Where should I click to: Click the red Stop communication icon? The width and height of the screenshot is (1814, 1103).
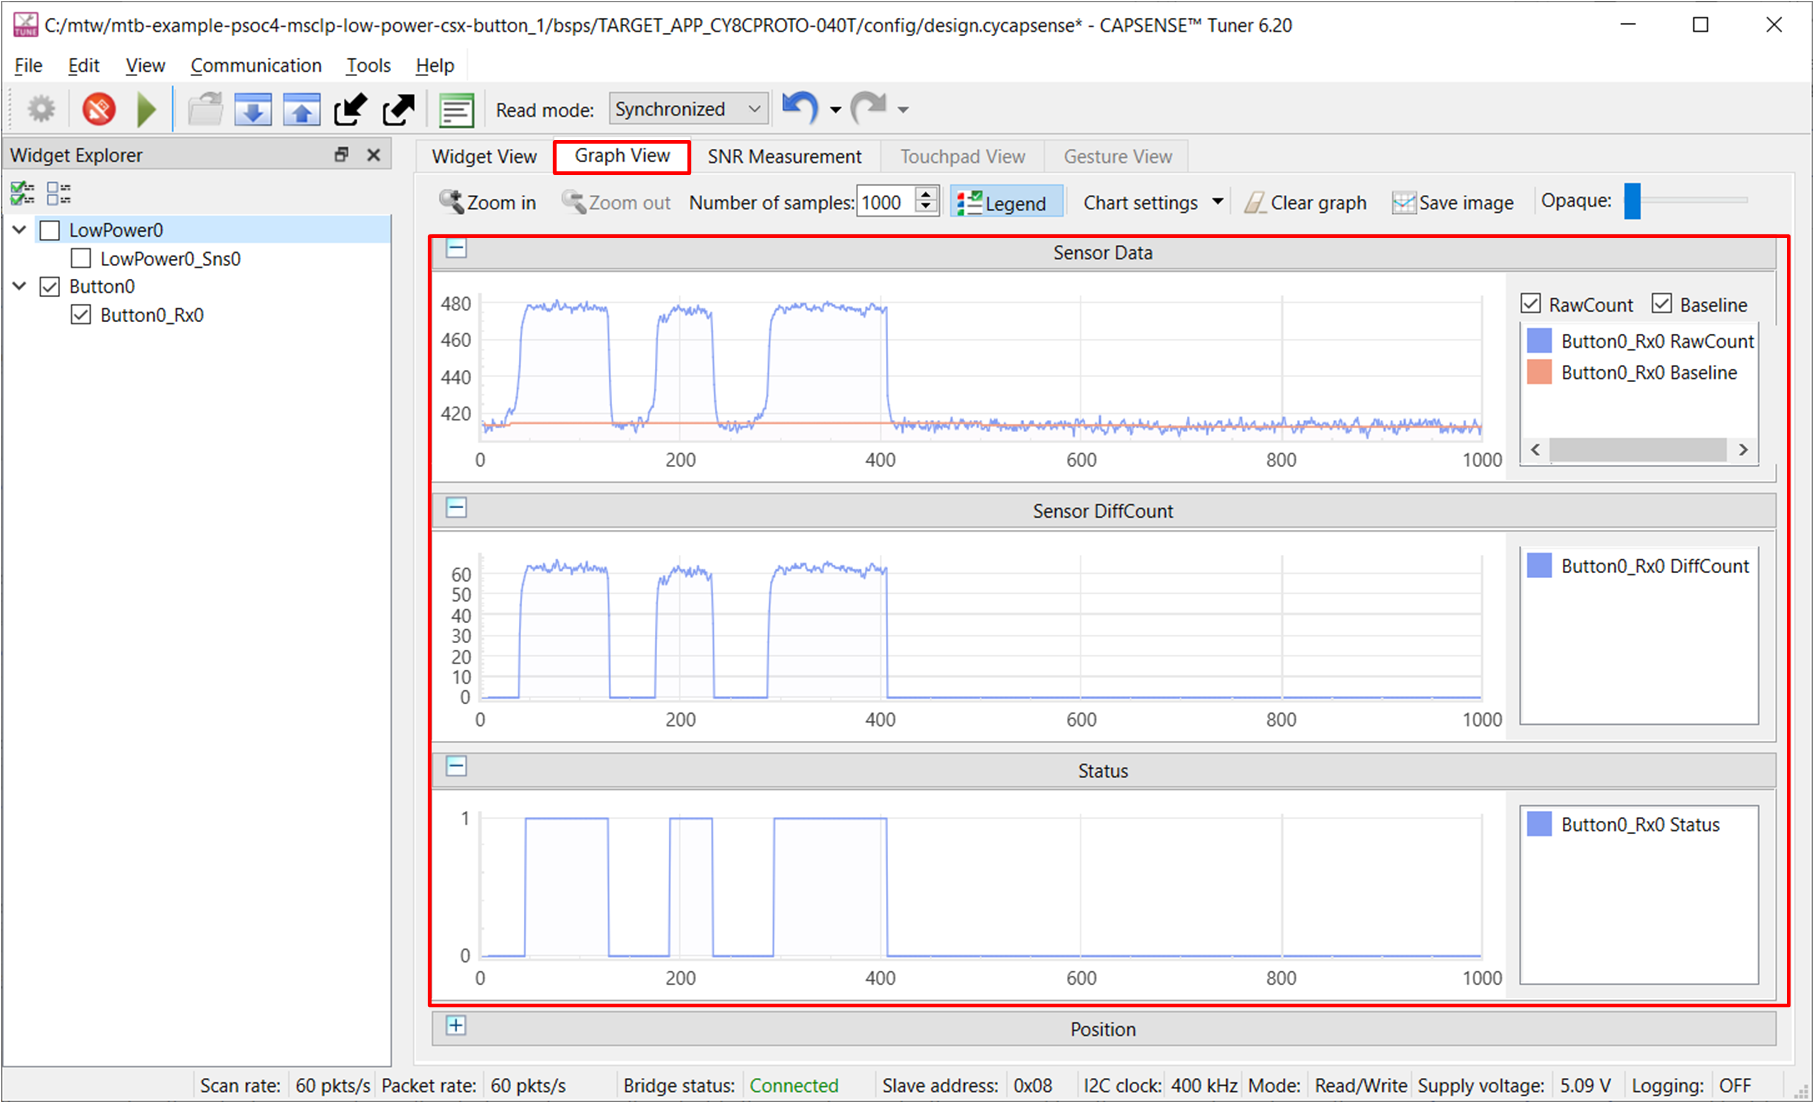(x=98, y=109)
